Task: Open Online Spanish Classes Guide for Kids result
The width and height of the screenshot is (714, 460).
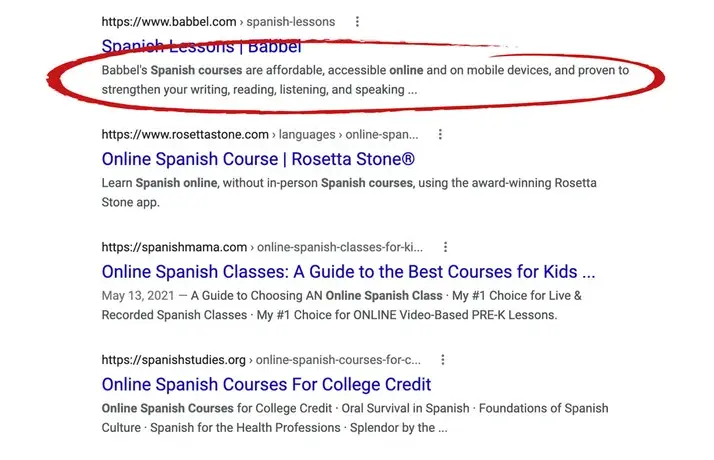Action: [348, 272]
